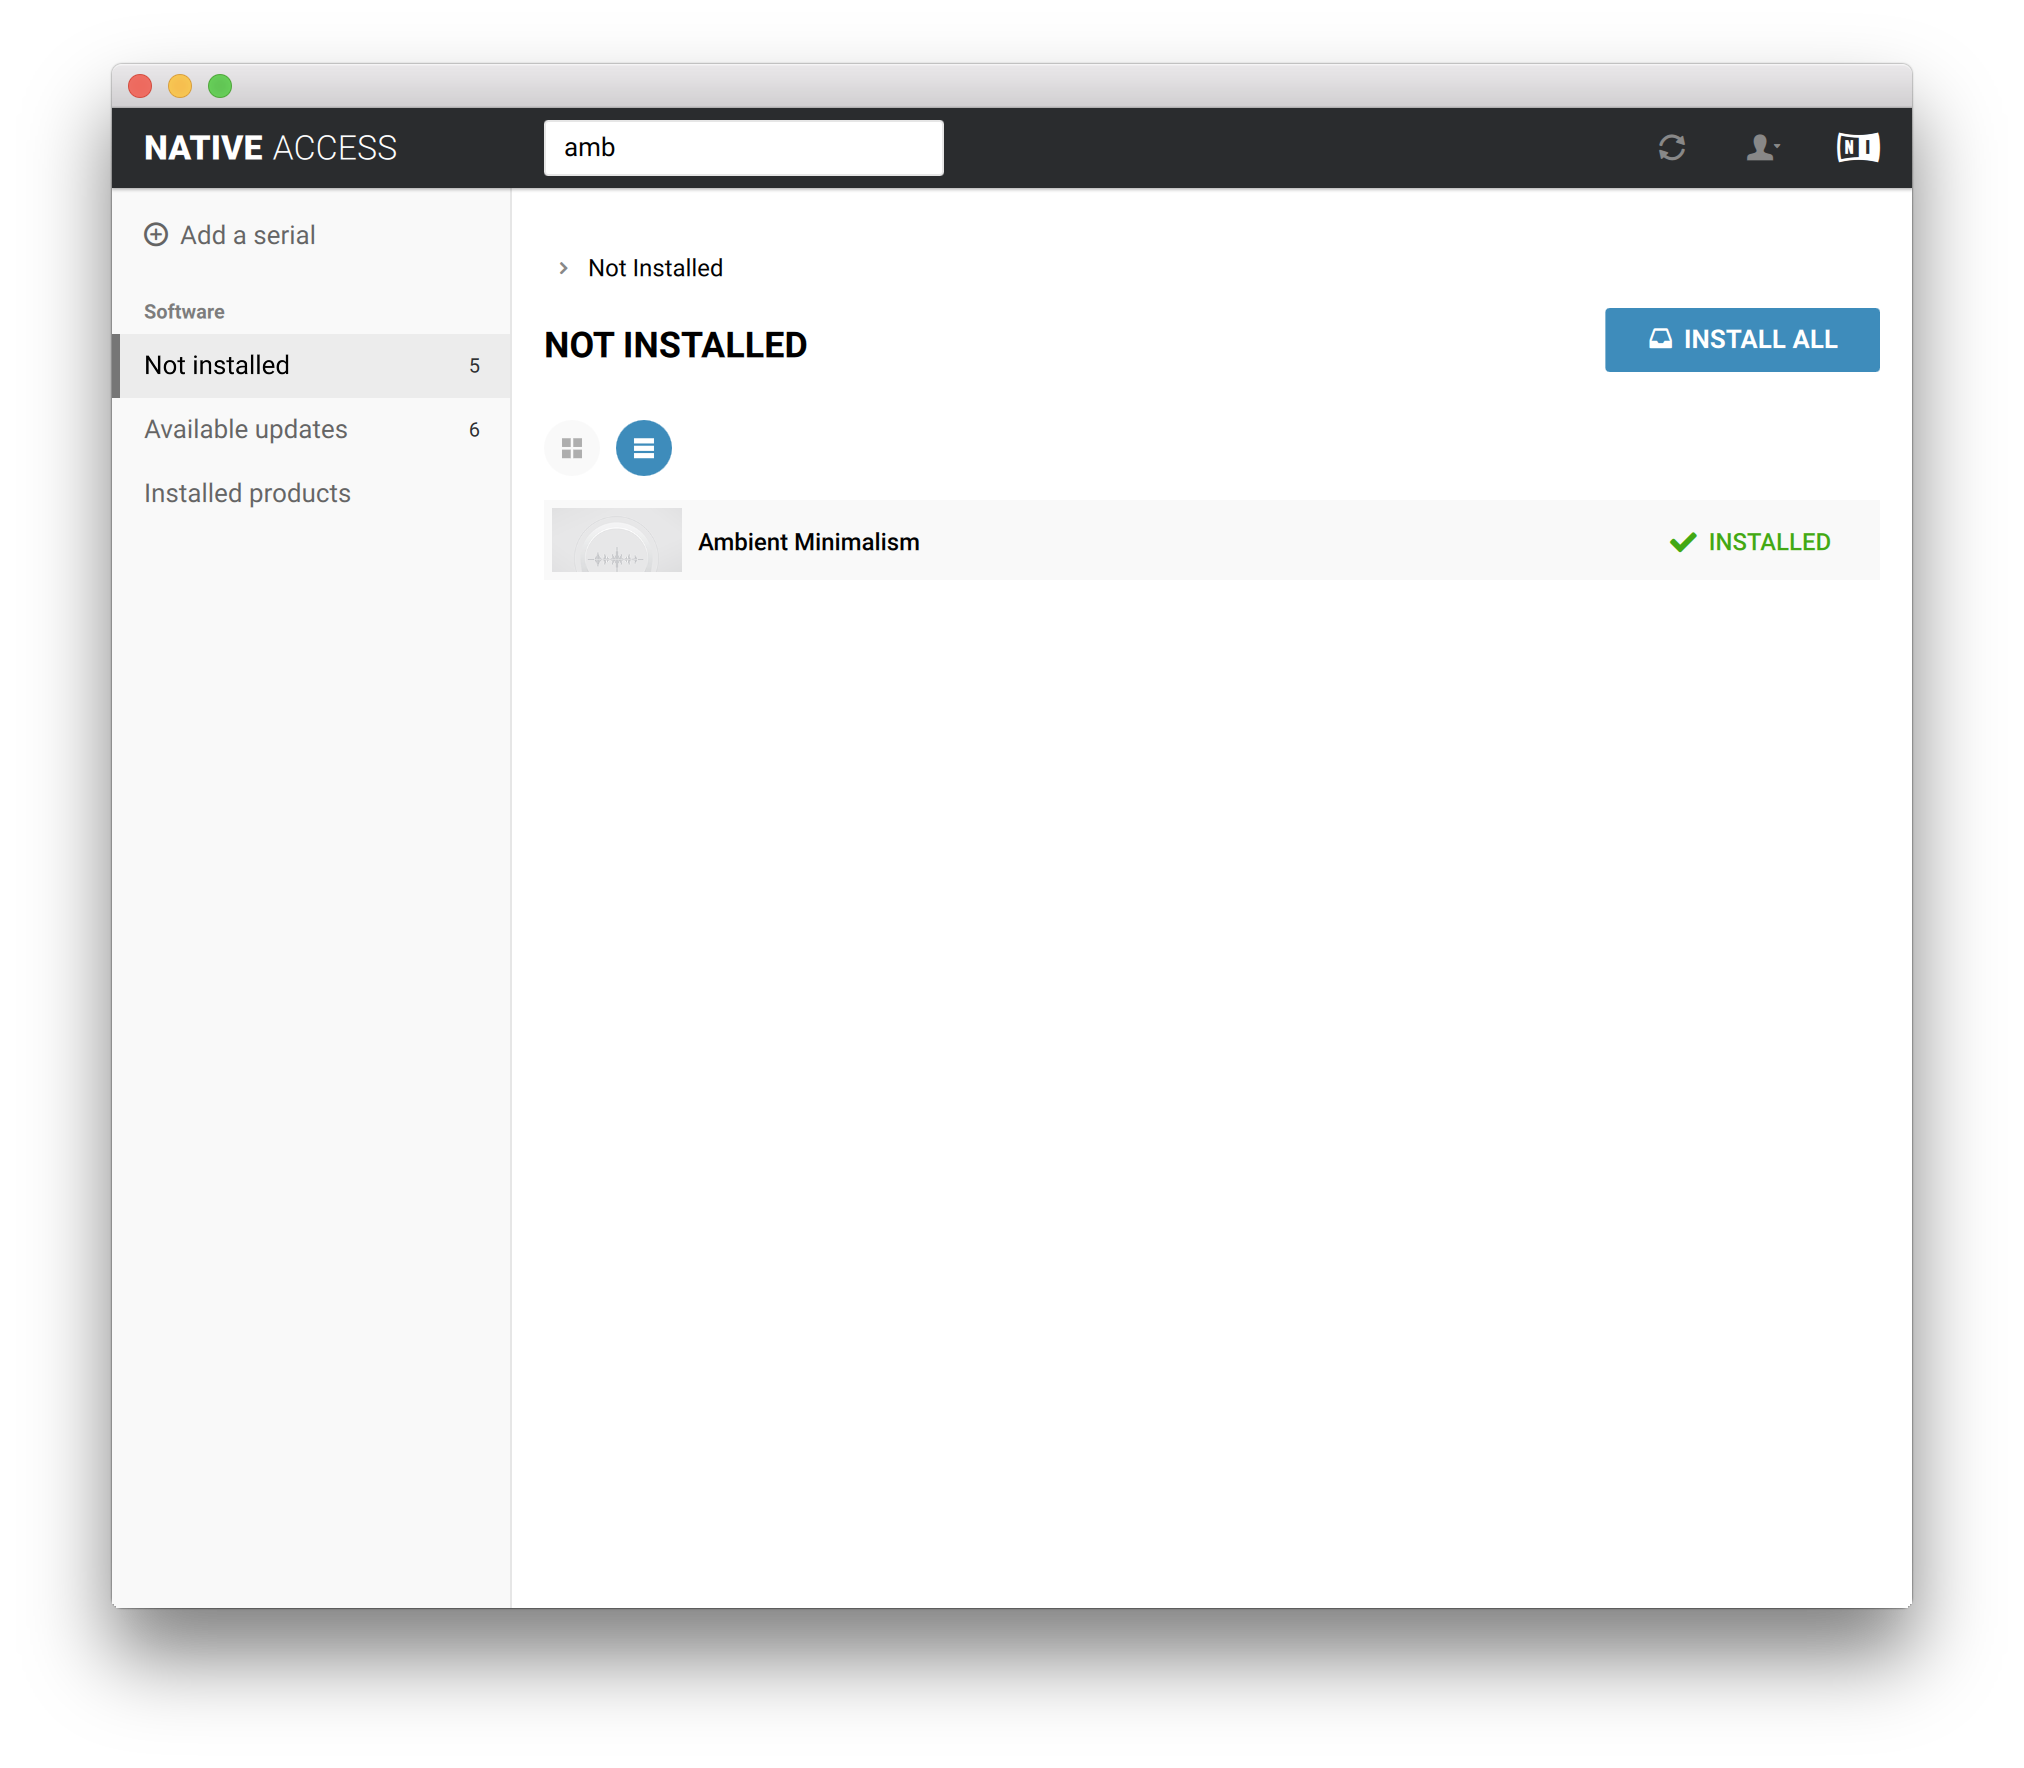Click the Not installed count badge 5

pyautogui.click(x=474, y=366)
